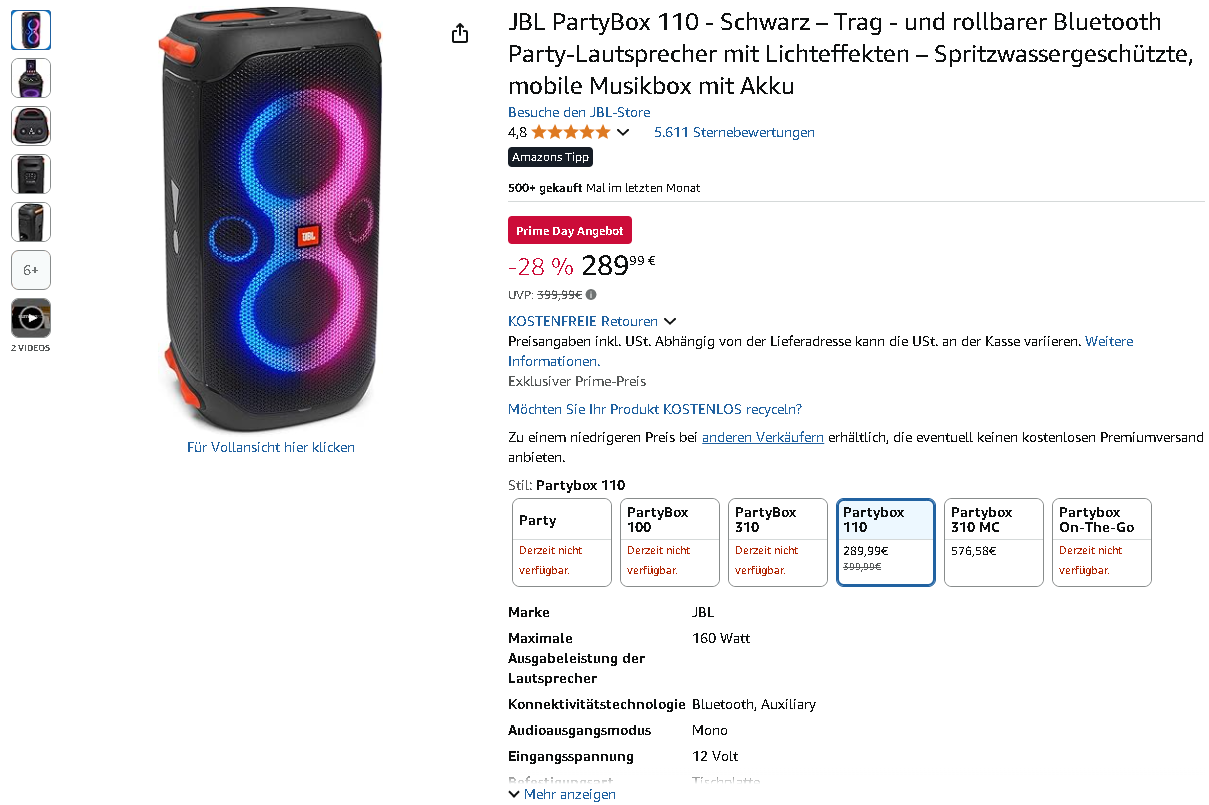Screen dimensions: 1209x805
Task: Select the PartyBox 310 style tile
Action: [778, 542]
